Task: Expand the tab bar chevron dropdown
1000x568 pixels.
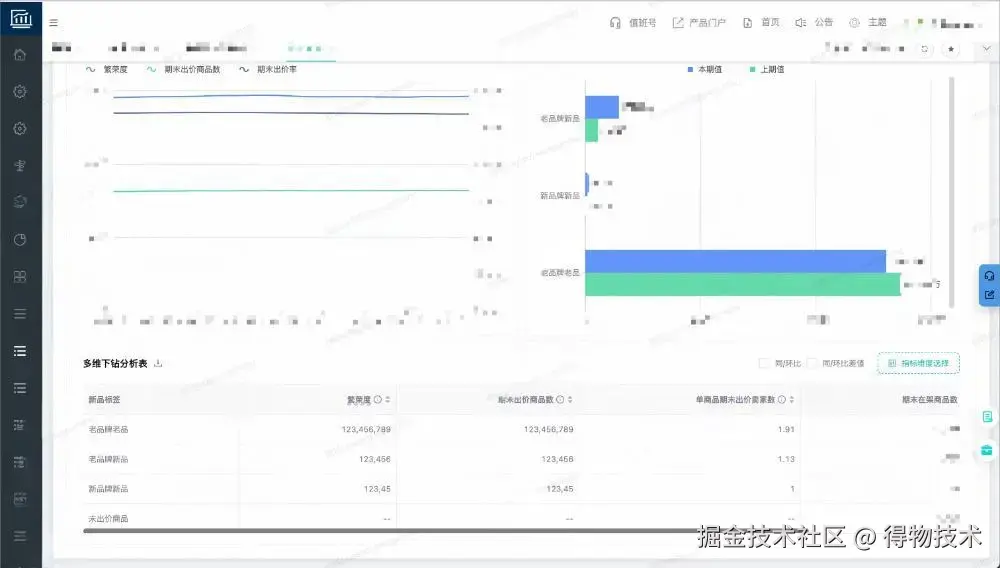Action: (x=987, y=48)
